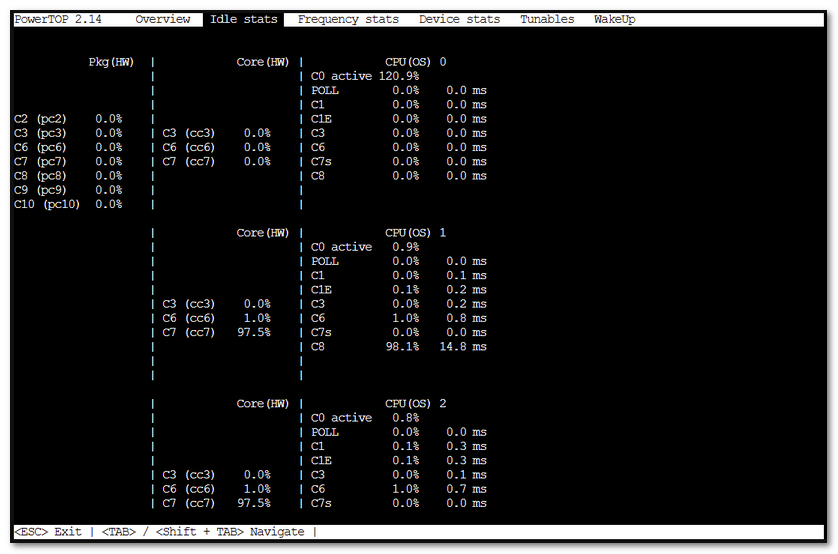
Task: Select the 98.1% value in the C8 row
Action: click(x=402, y=347)
